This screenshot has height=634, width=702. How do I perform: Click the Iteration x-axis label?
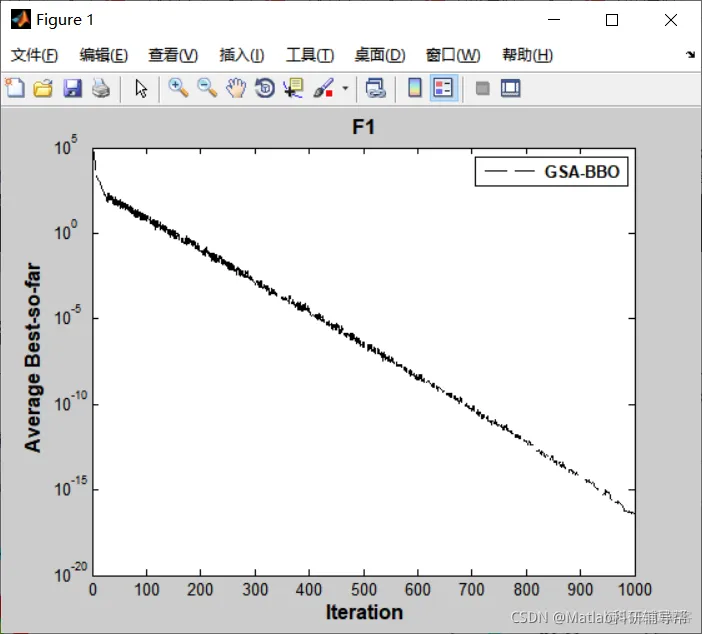(x=364, y=612)
